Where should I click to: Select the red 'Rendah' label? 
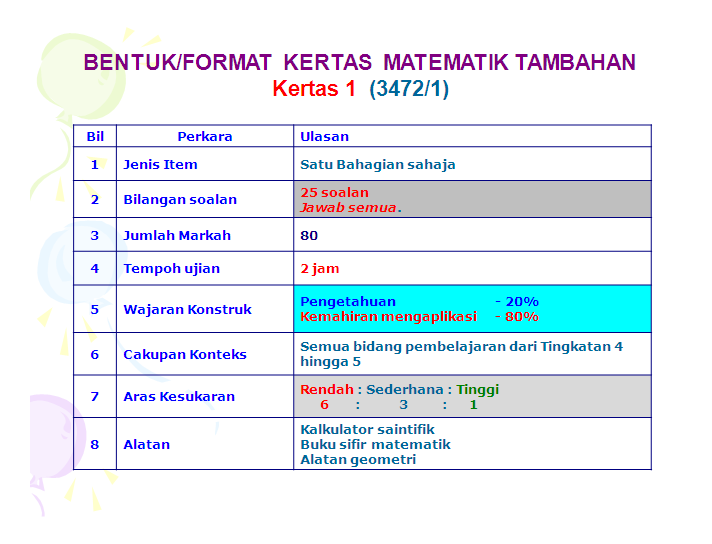click(327, 390)
